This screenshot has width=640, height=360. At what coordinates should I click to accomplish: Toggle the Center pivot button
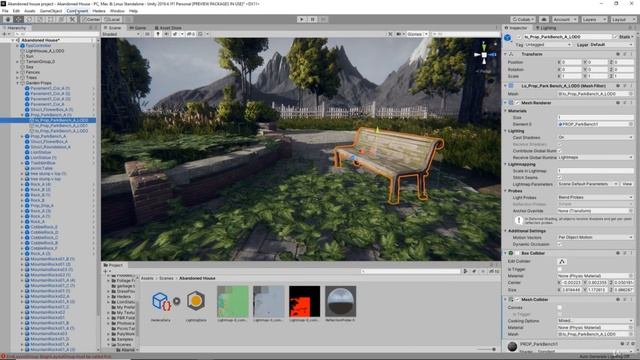tap(91, 19)
